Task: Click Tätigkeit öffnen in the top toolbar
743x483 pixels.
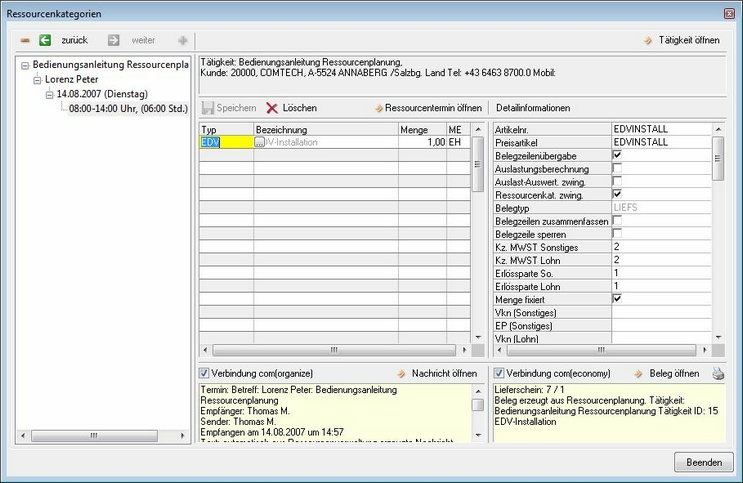Action: tap(682, 40)
